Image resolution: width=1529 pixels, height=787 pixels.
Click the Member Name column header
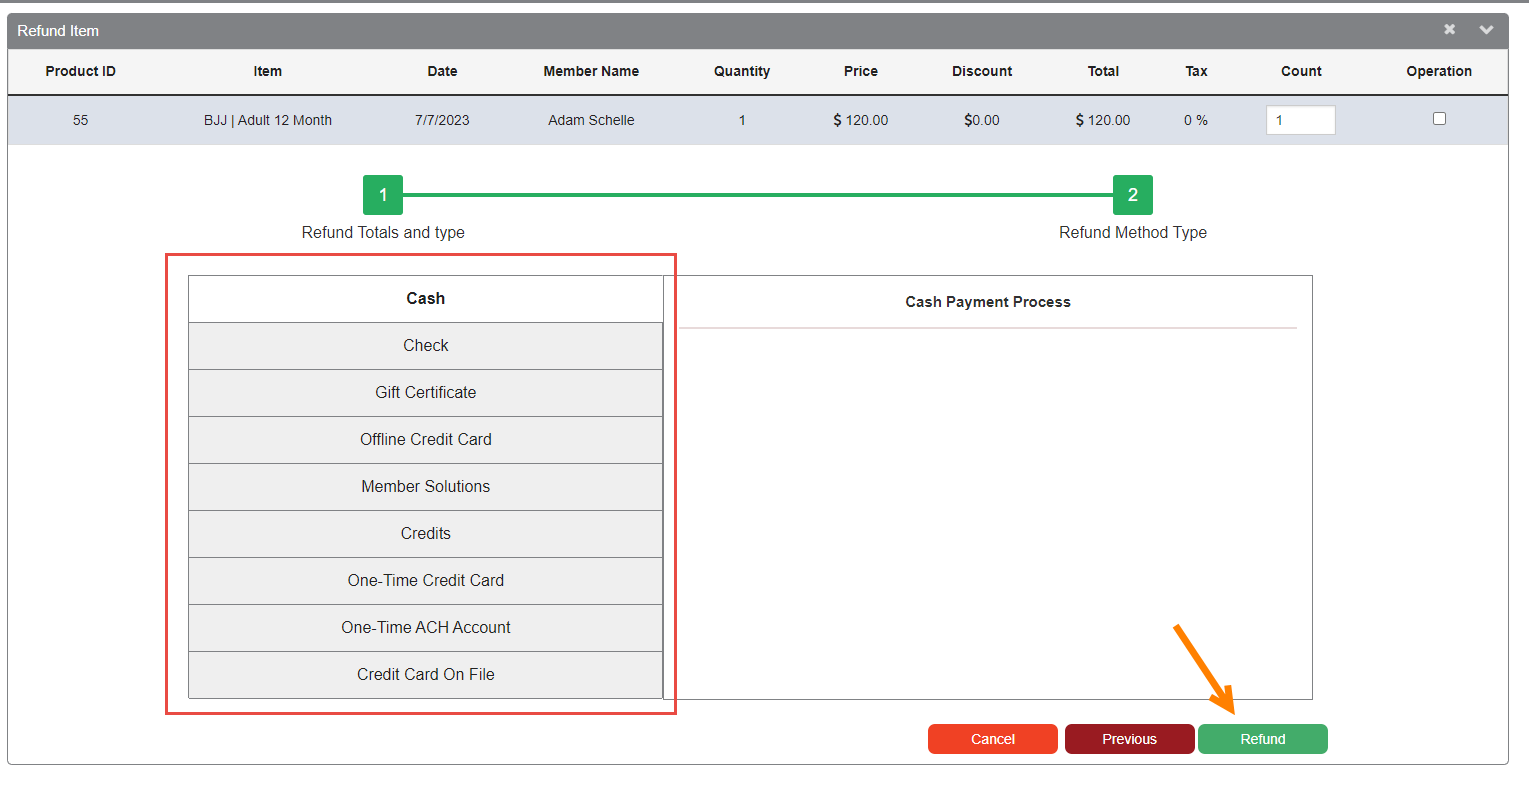pos(591,71)
